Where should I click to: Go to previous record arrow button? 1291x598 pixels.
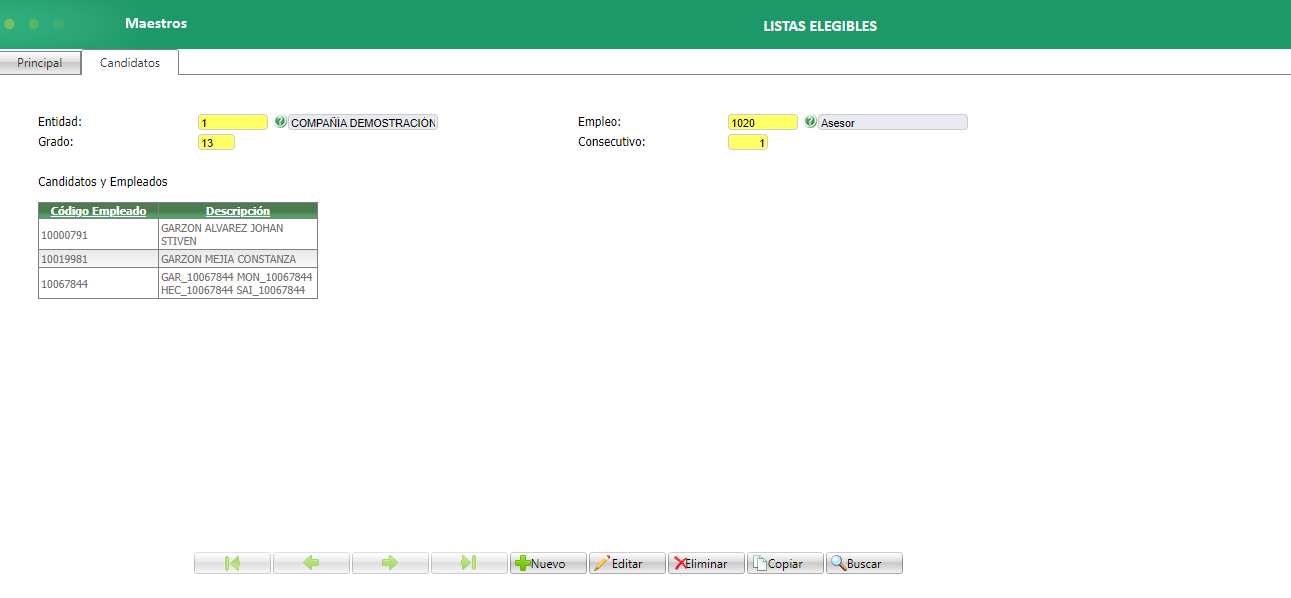click(x=311, y=563)
